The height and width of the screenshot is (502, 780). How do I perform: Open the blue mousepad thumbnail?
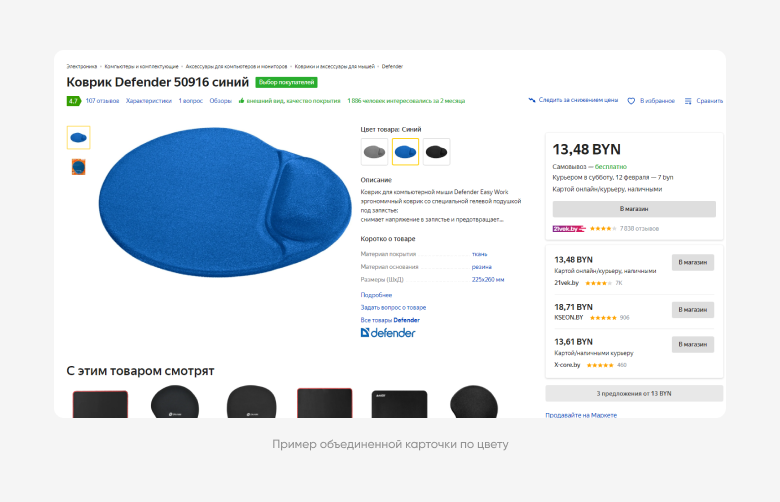[79, 138]
